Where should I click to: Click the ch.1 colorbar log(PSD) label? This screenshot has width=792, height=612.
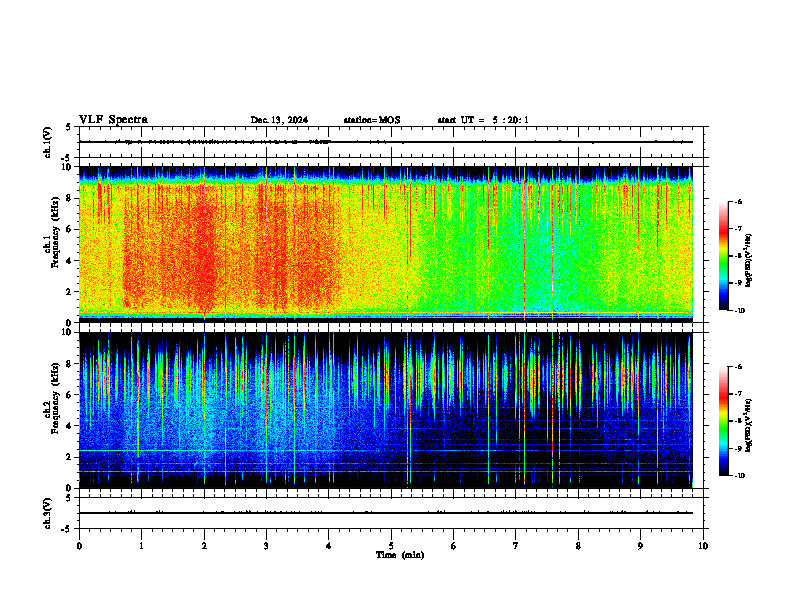click(x=749, y=261)
